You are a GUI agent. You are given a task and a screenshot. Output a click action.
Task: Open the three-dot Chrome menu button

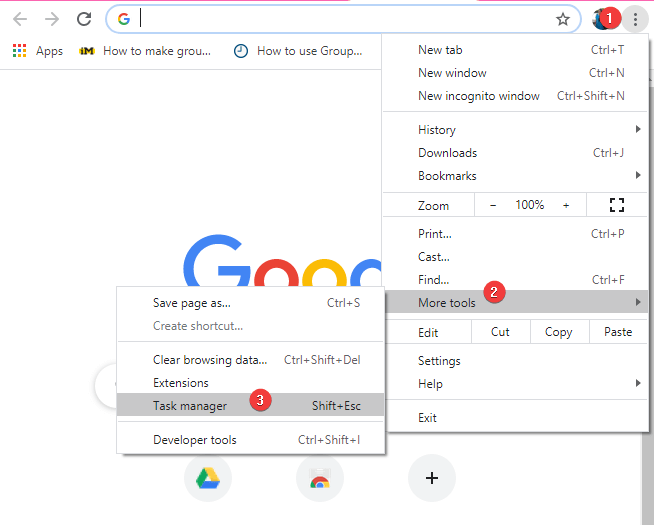(635, 19)
